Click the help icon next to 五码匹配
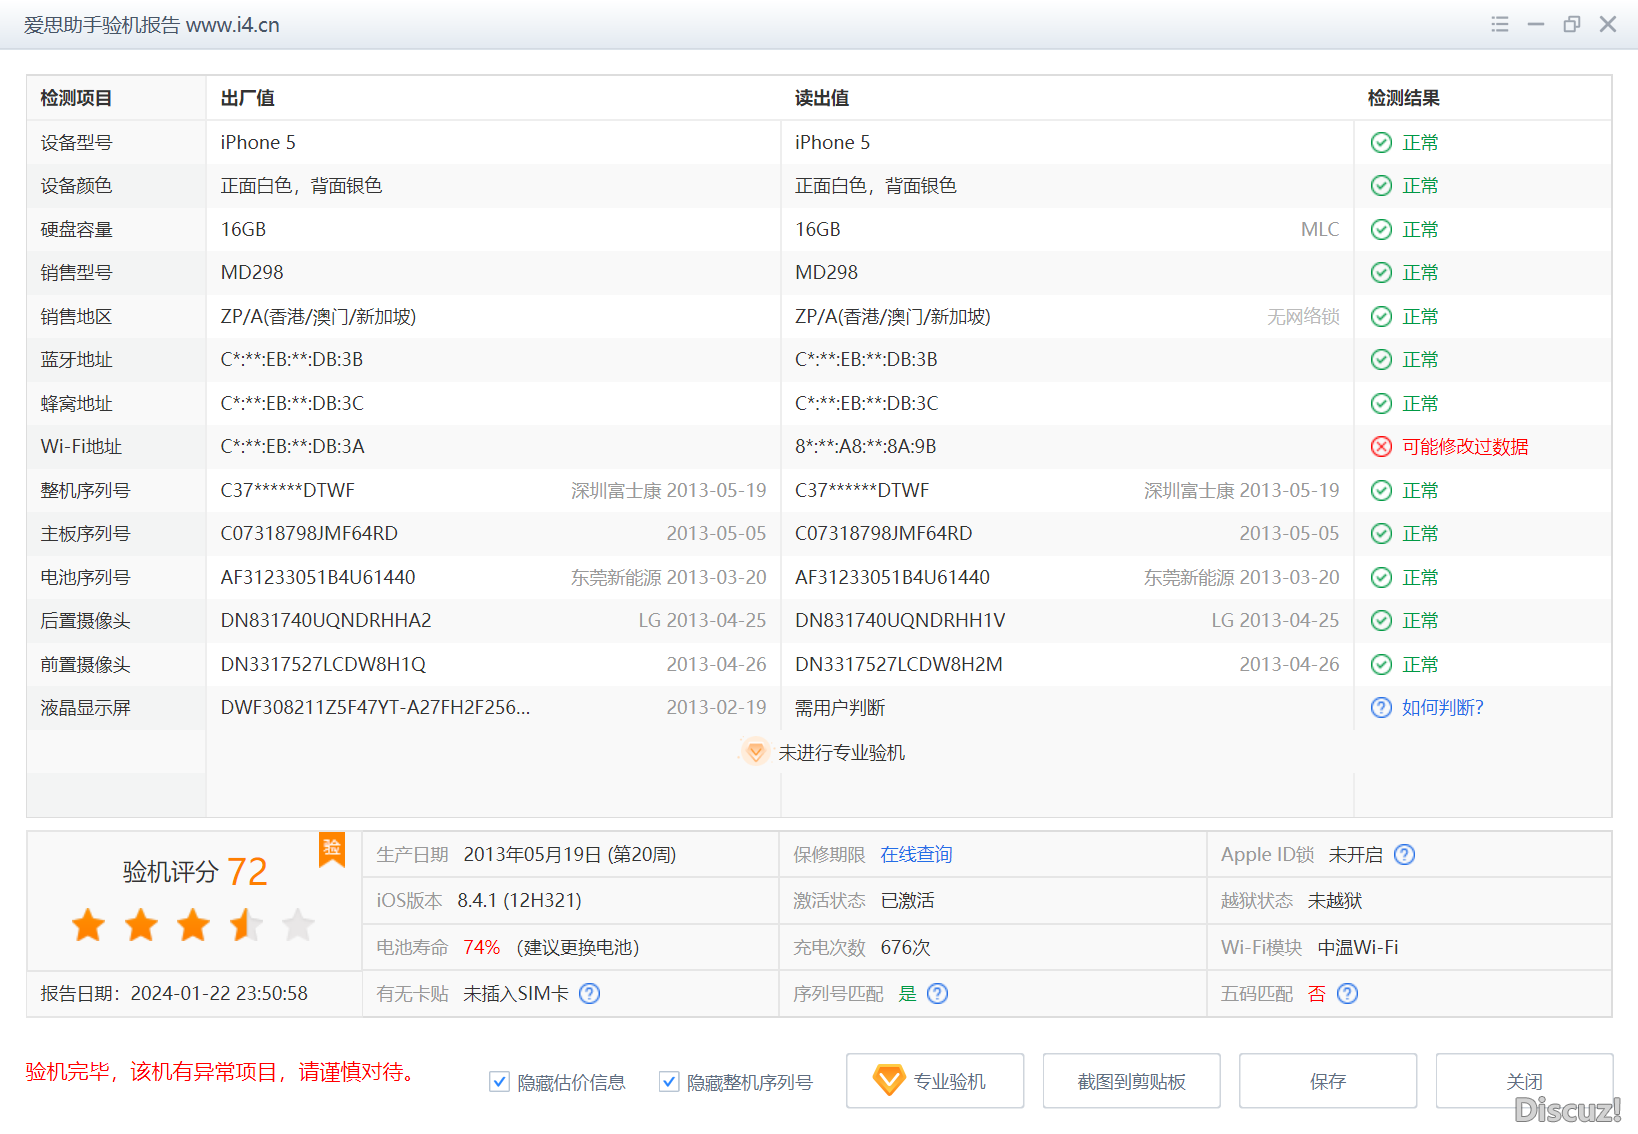1638x1134 pixels. (x=1347, y=994)
